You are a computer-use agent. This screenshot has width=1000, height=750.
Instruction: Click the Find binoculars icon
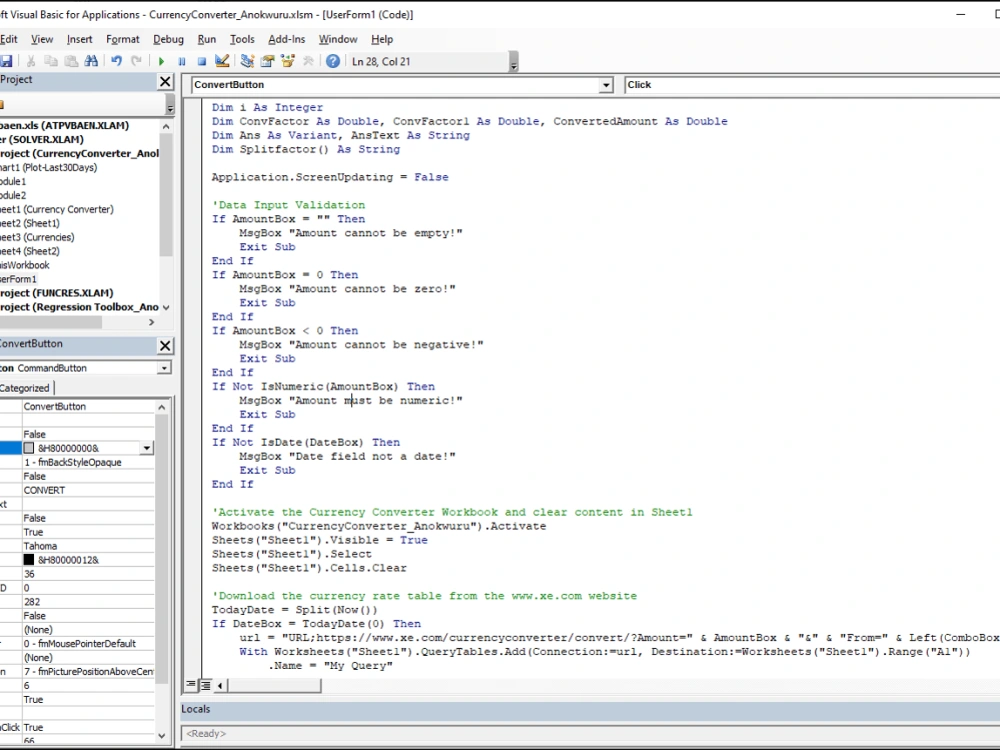point(91,61)
